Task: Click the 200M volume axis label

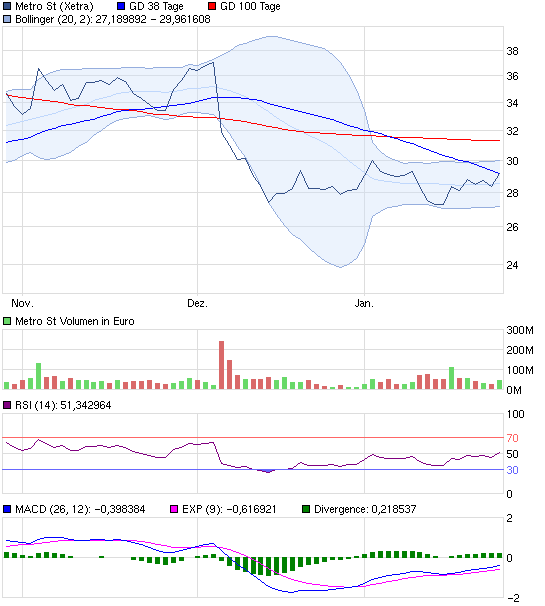Action: [520, 350]
